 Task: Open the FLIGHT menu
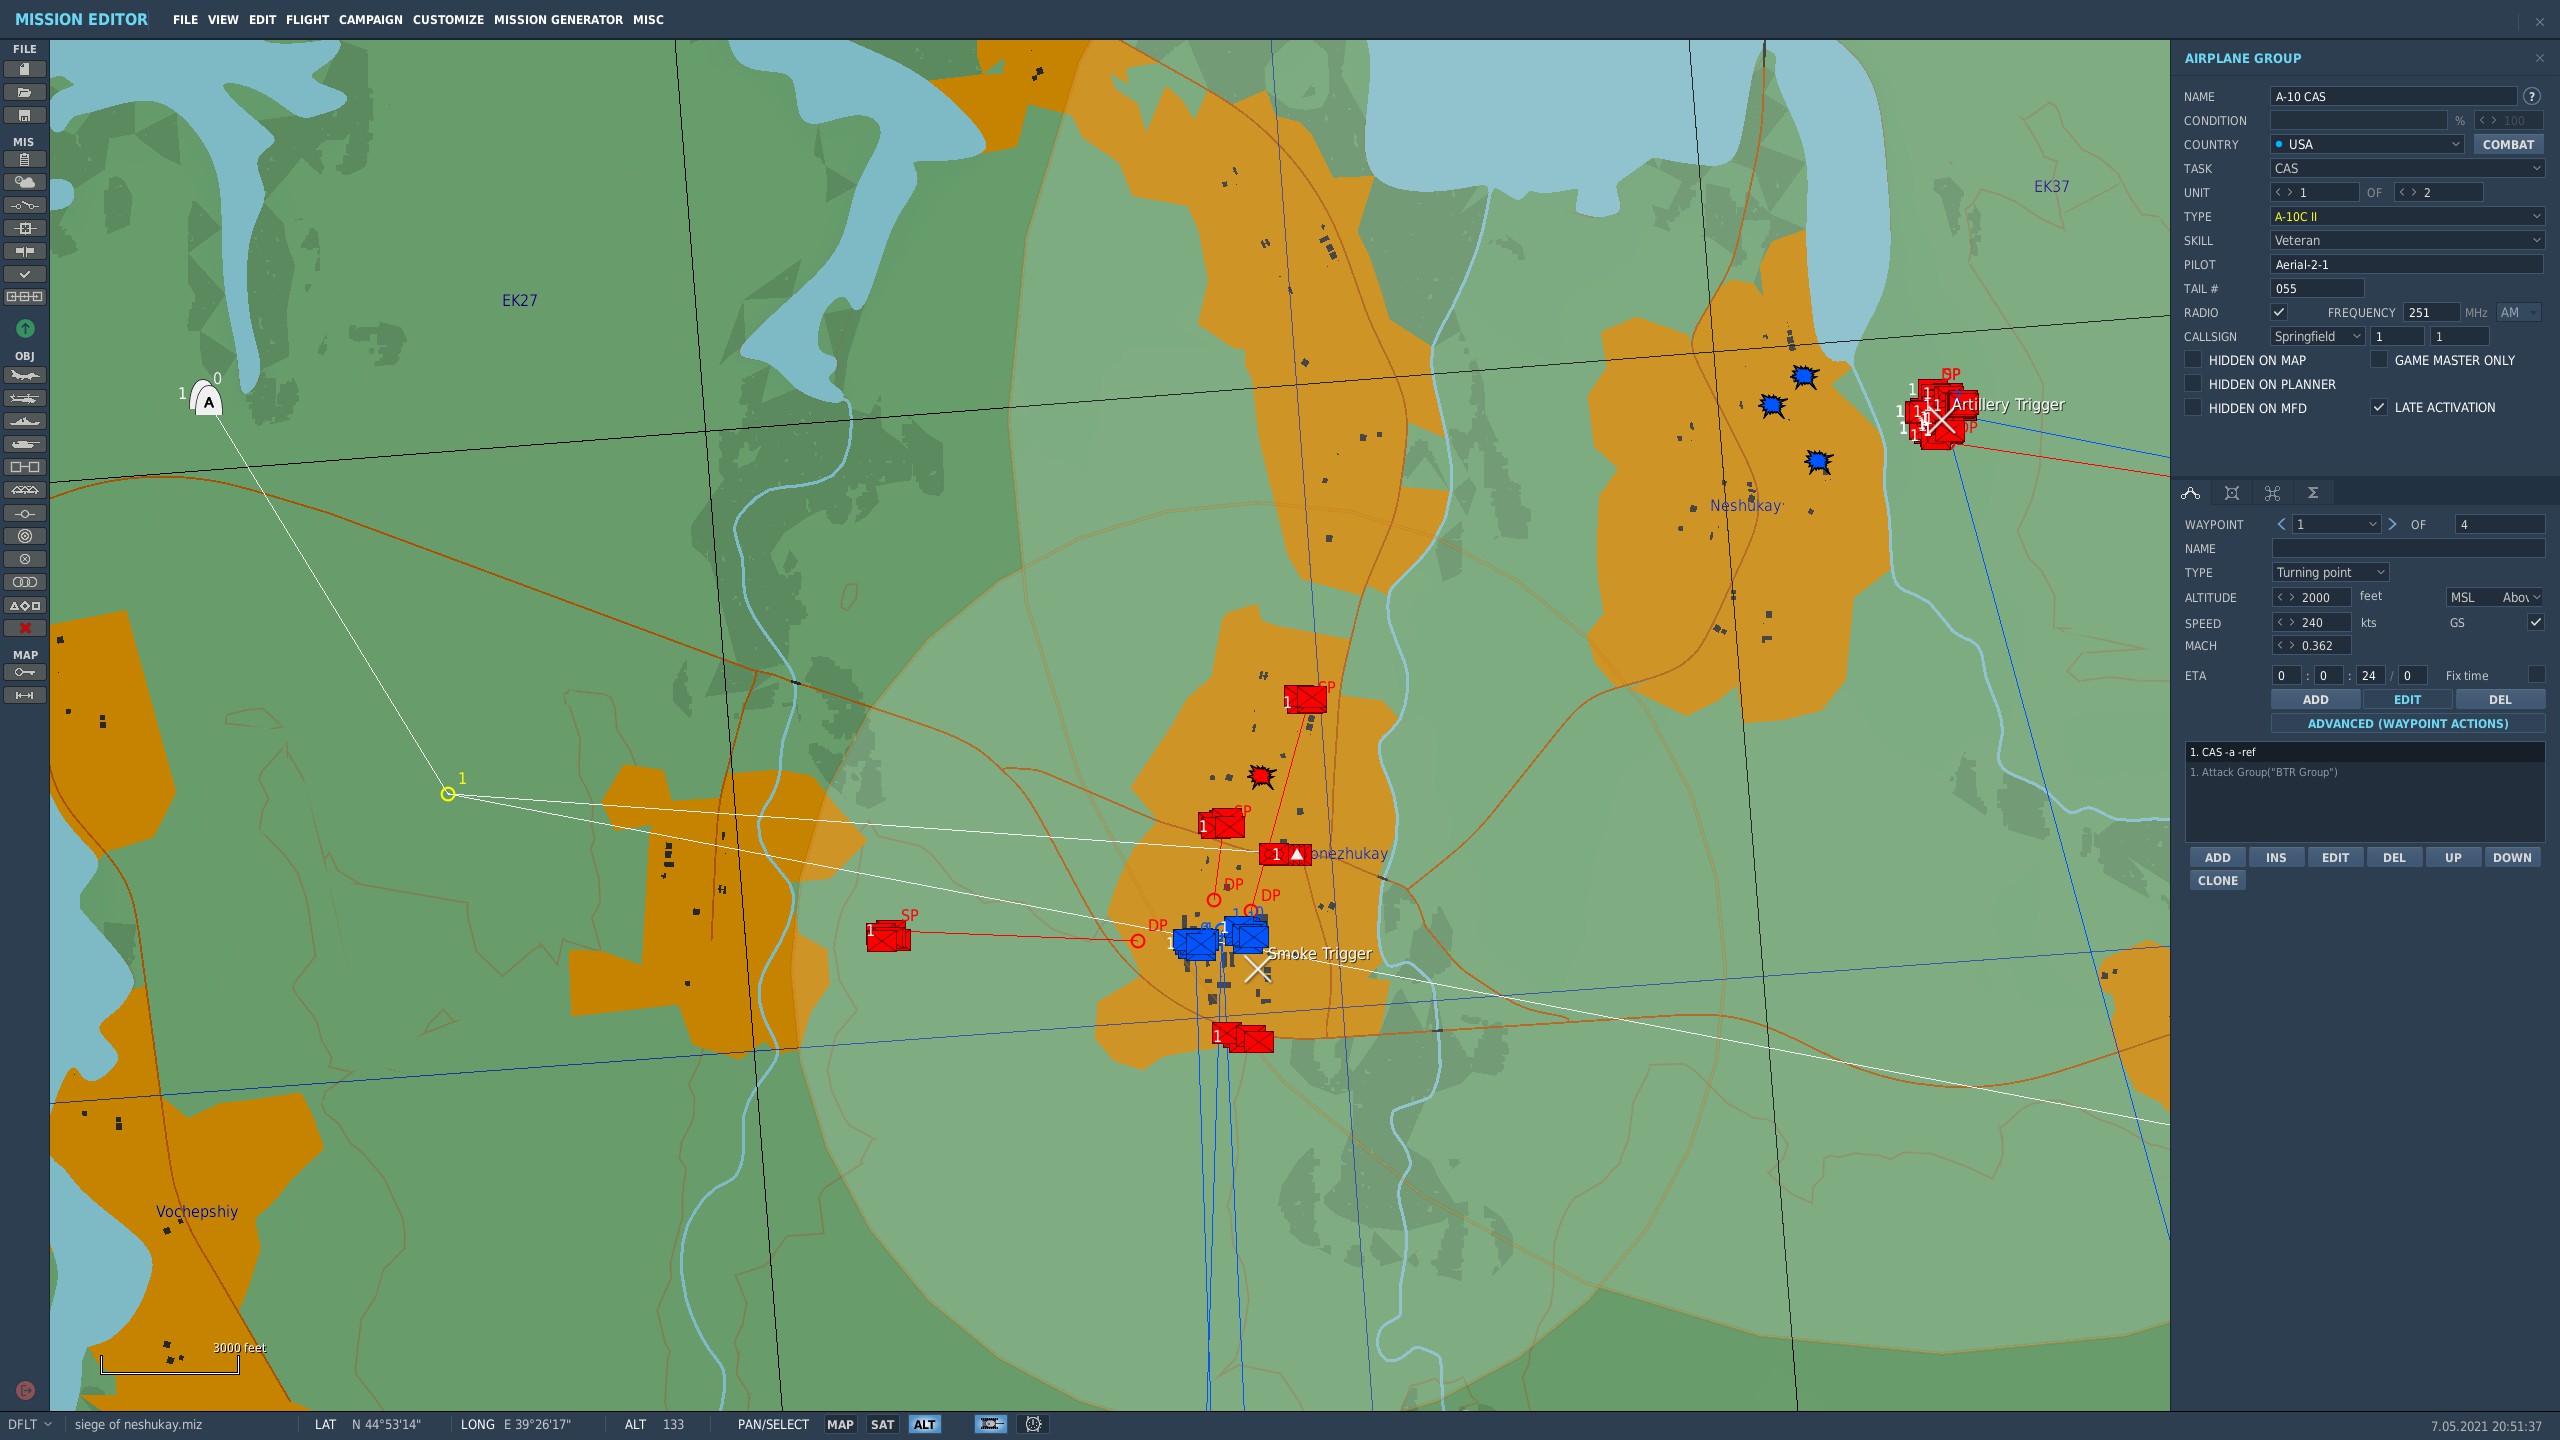point(307,20)
